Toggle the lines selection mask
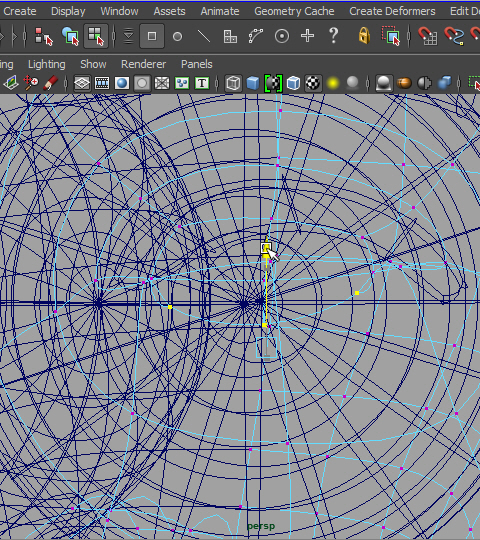 click(x=204, y=36)
